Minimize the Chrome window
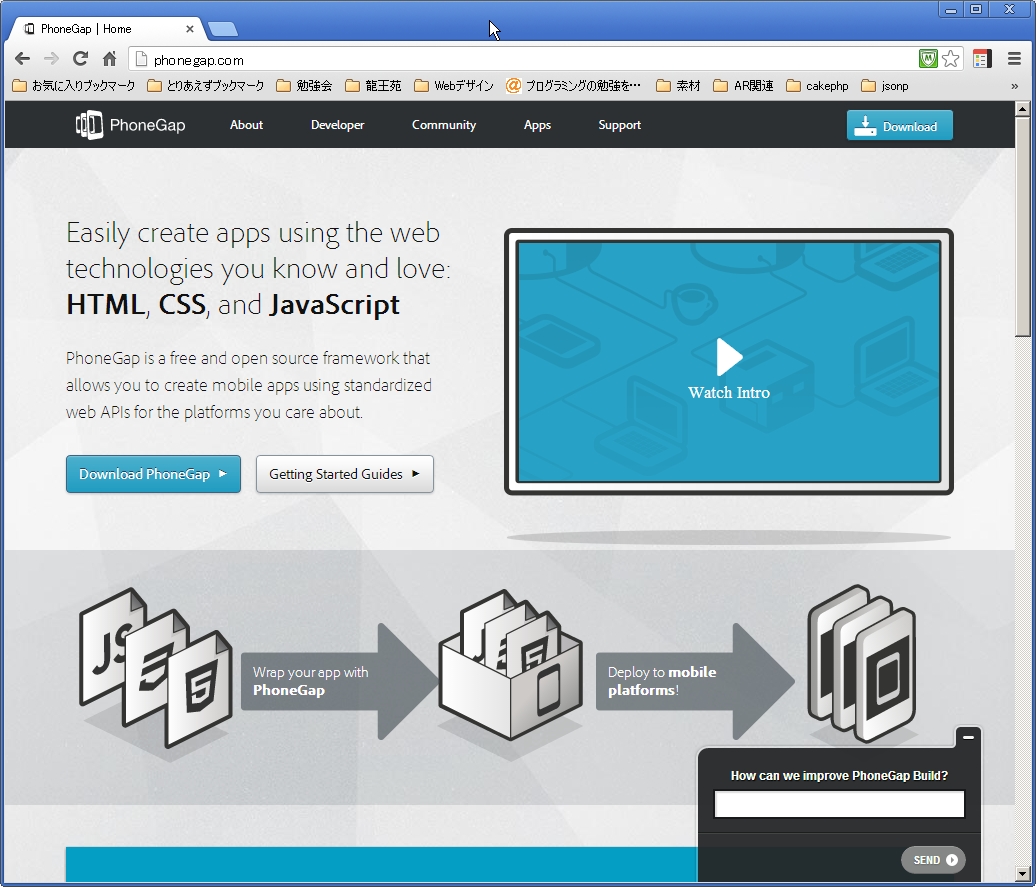This screenshot has width=1036, height=887. coord(951,9)
